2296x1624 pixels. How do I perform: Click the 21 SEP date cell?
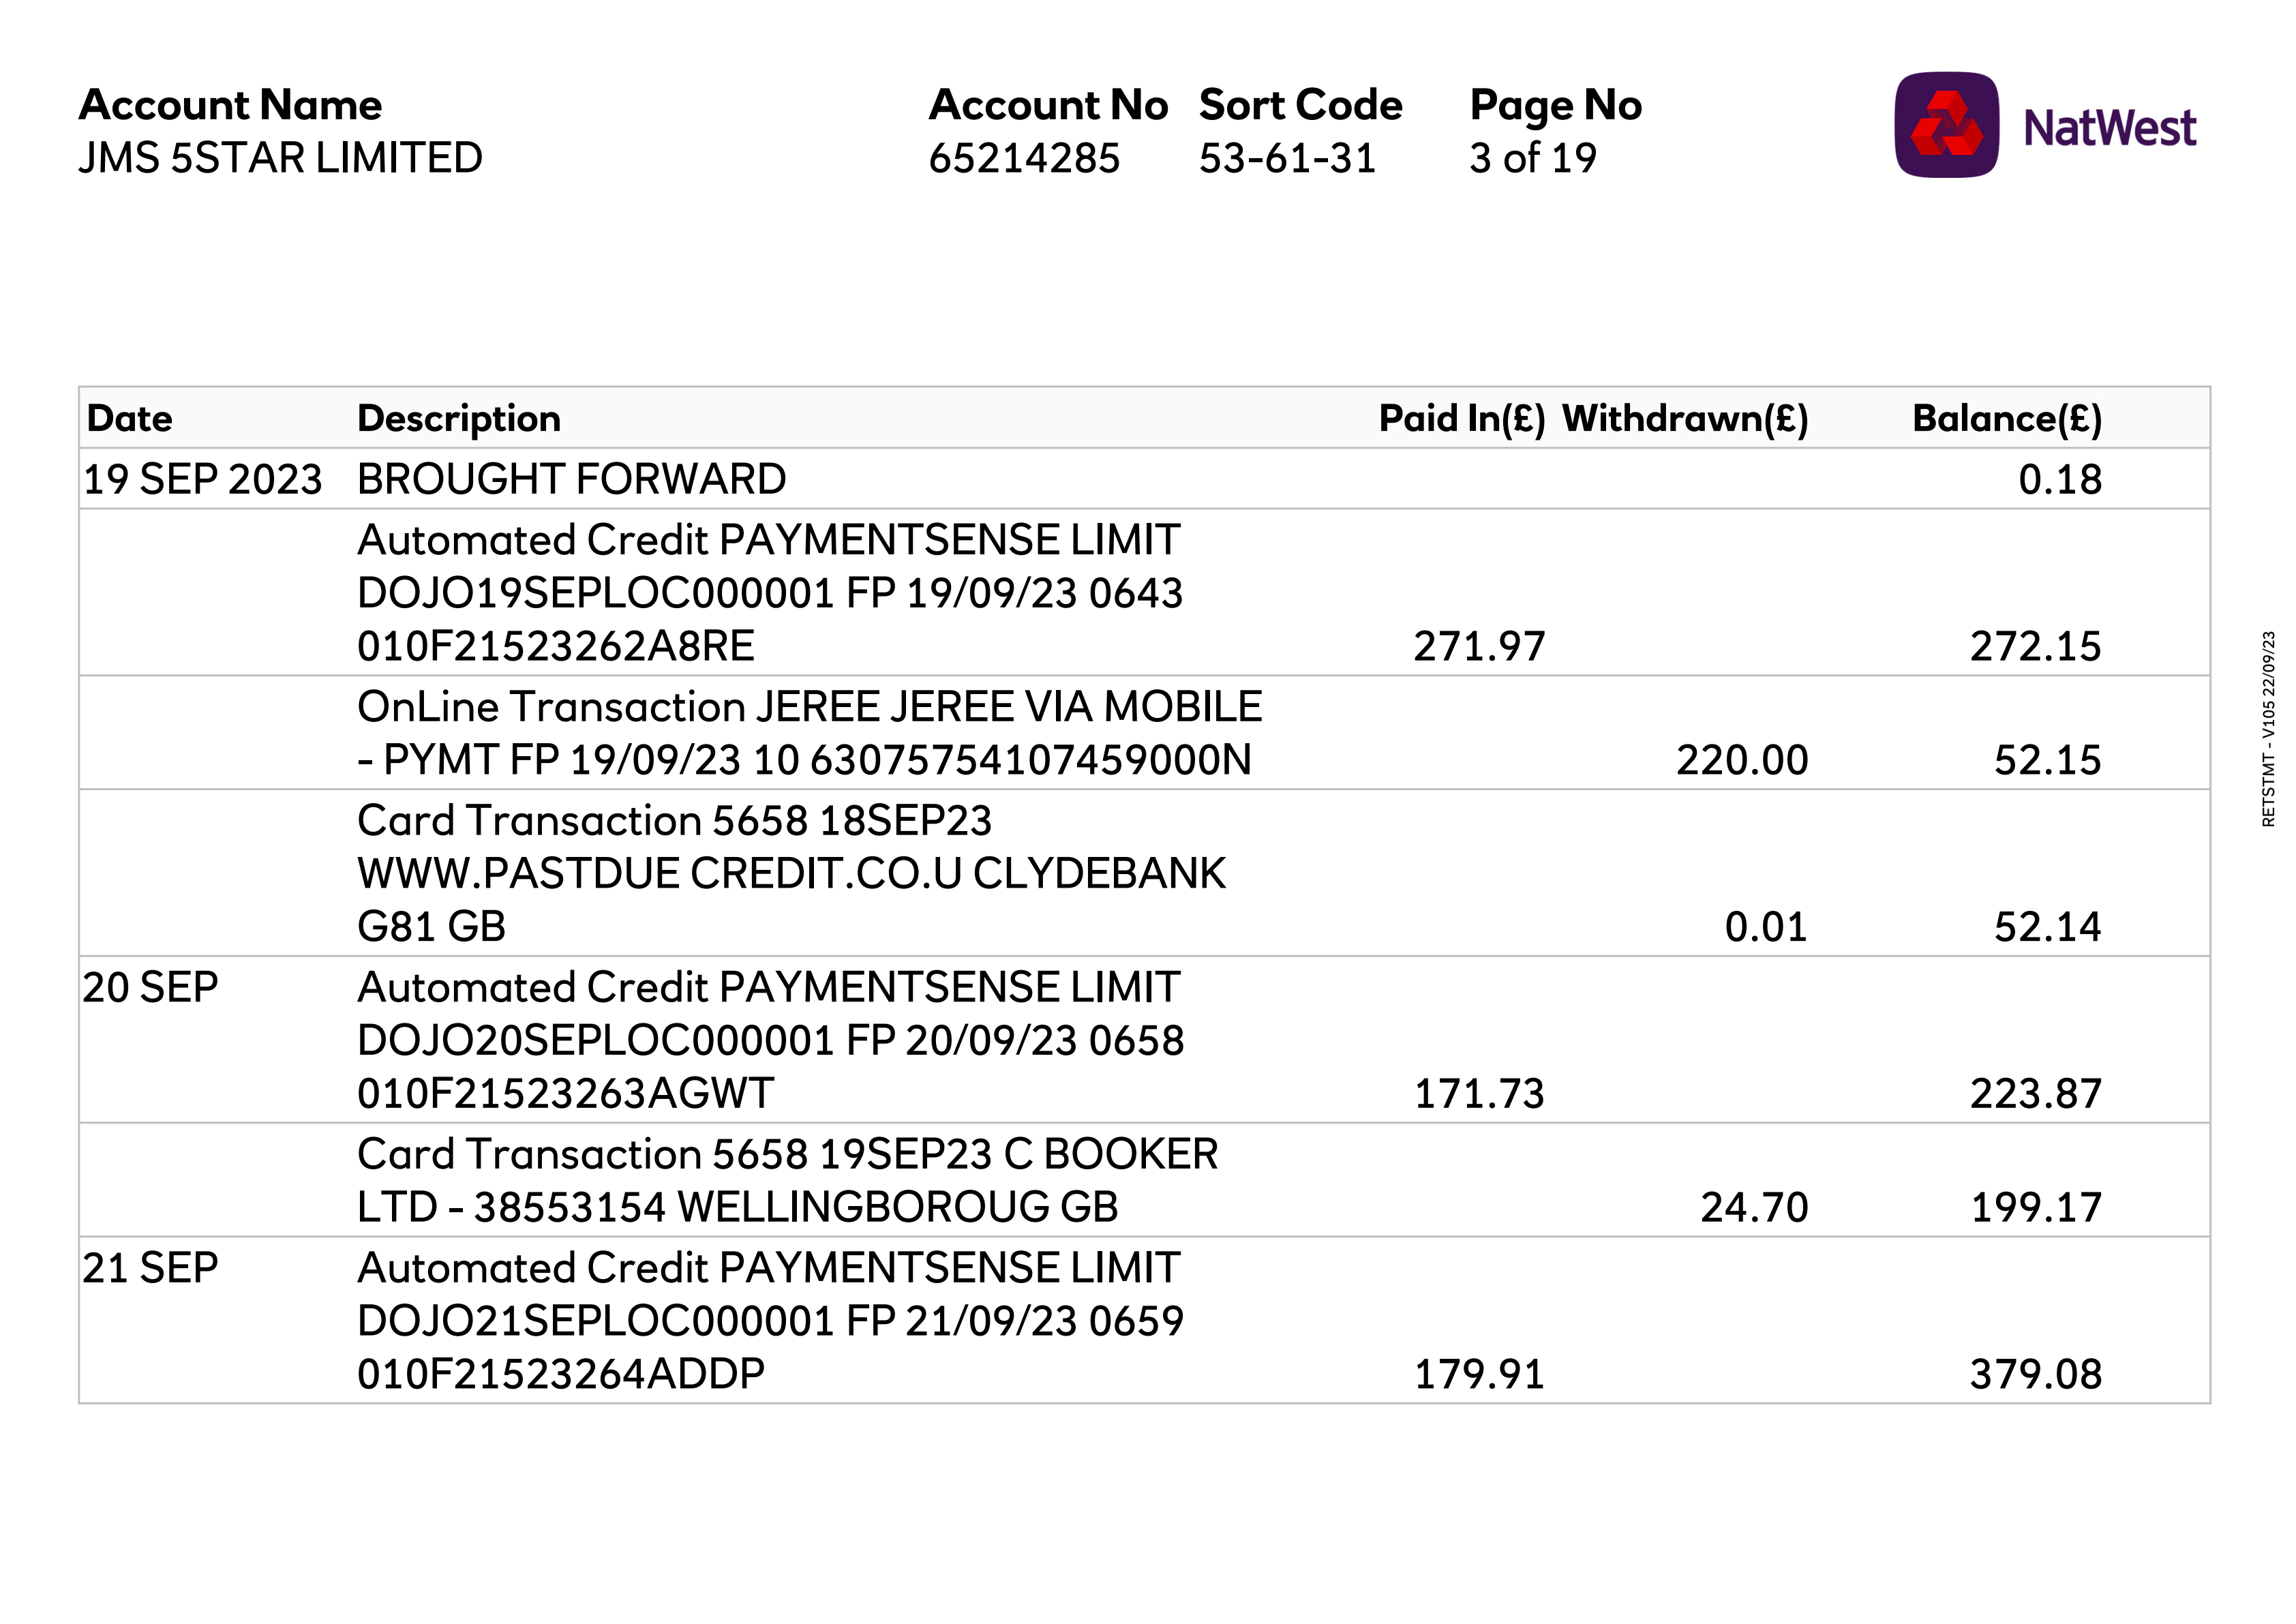150,1267
